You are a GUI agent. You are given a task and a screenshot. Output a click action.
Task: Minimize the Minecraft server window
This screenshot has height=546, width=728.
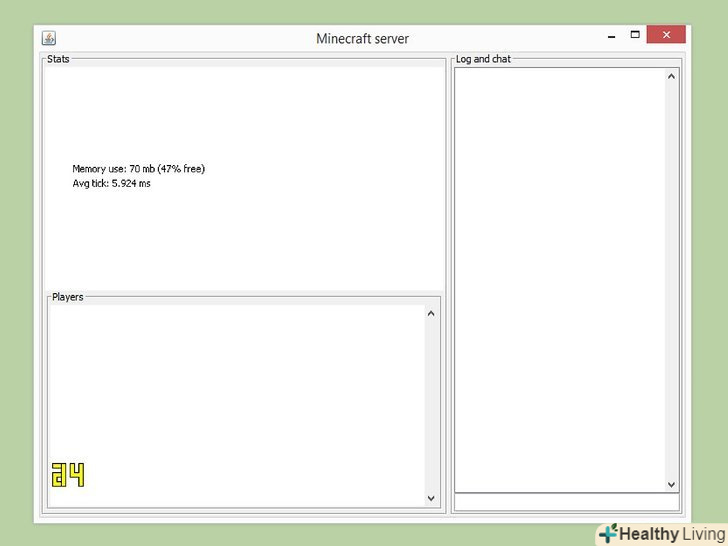tap(611, 36)
